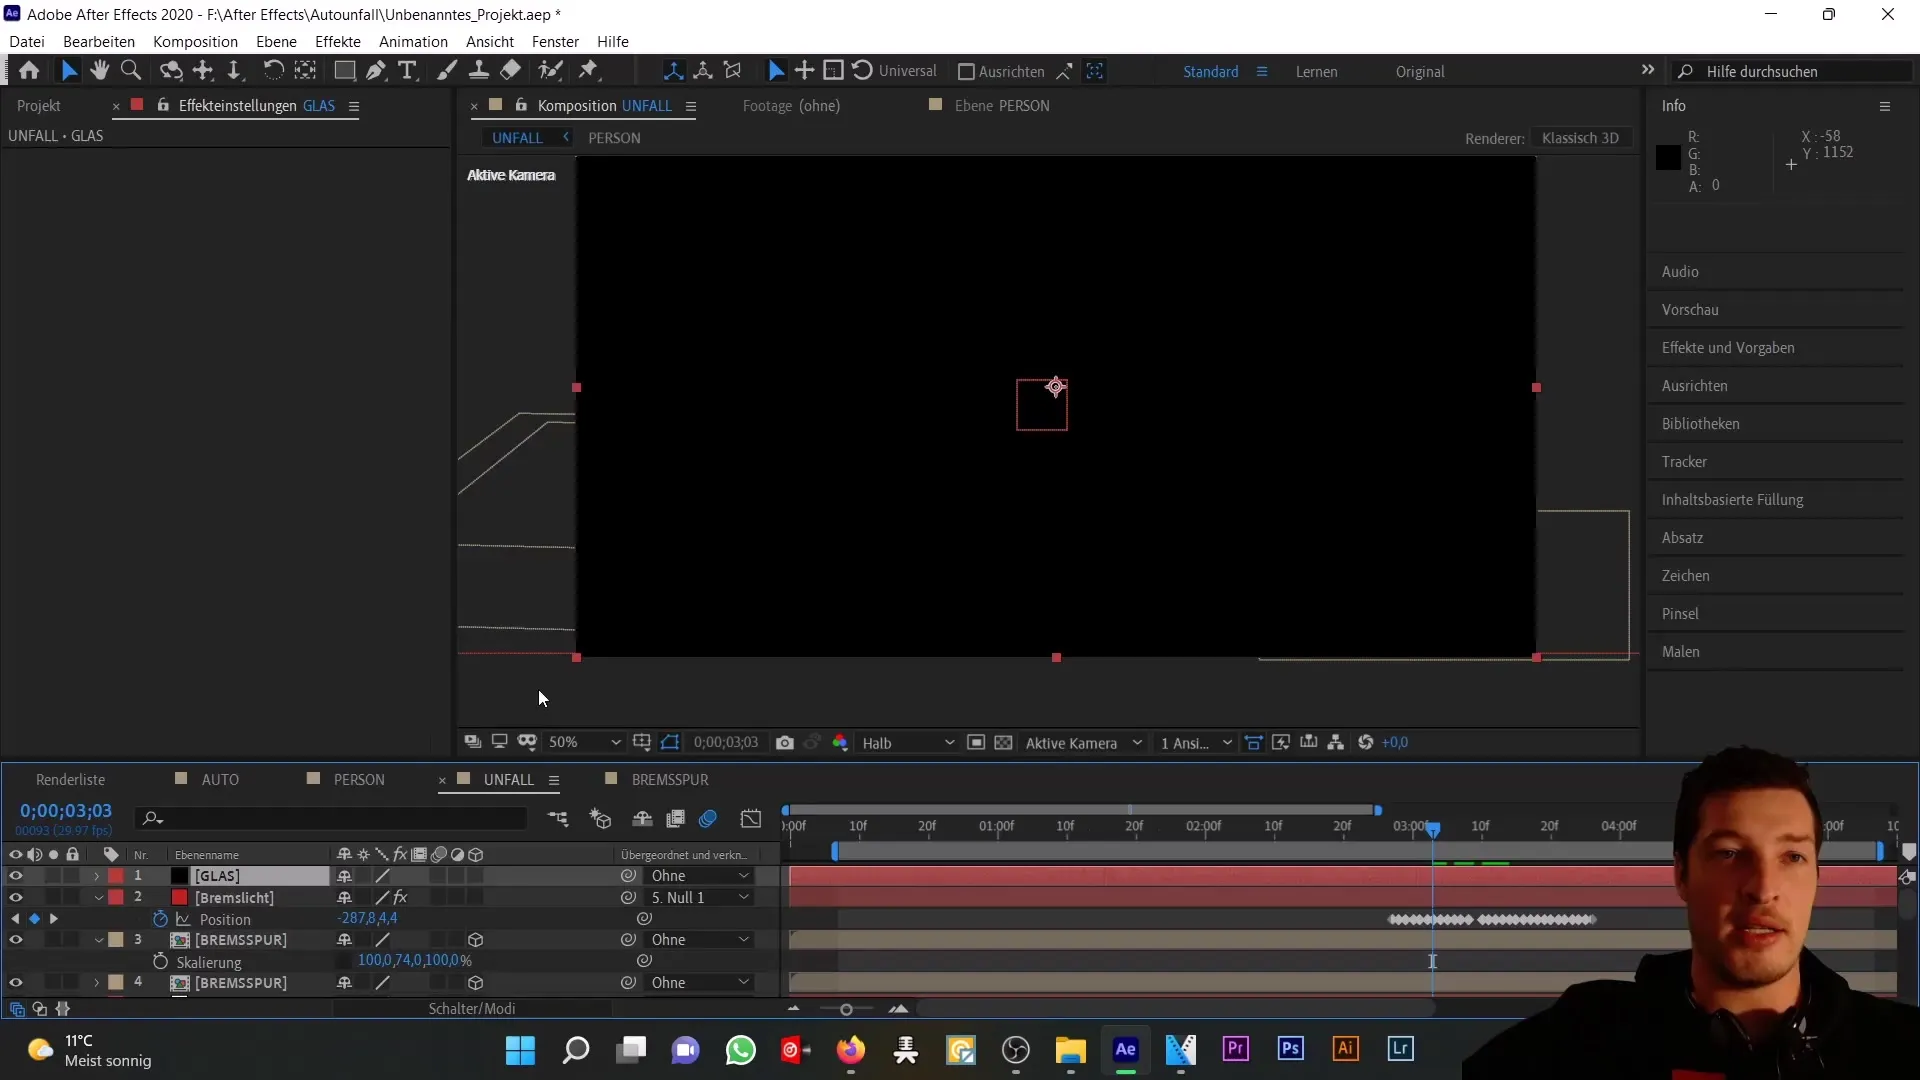Click the snapshot camera icon
The height and width of the screenshot is (1080, 1920).
coord(785,743)
